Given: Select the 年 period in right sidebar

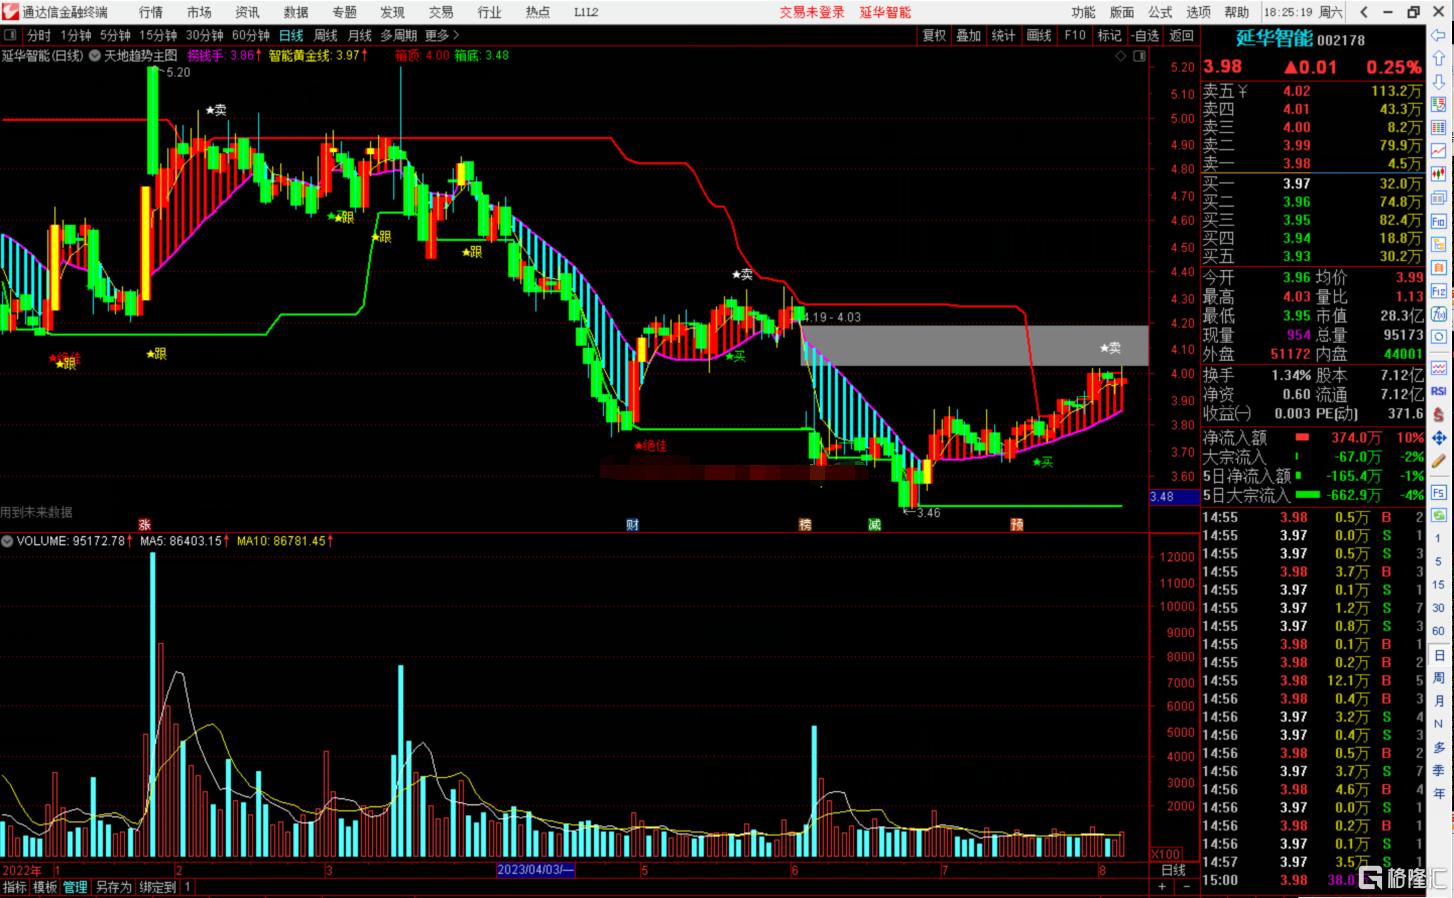Looking at the screenshot, I should click(1439, 793).
